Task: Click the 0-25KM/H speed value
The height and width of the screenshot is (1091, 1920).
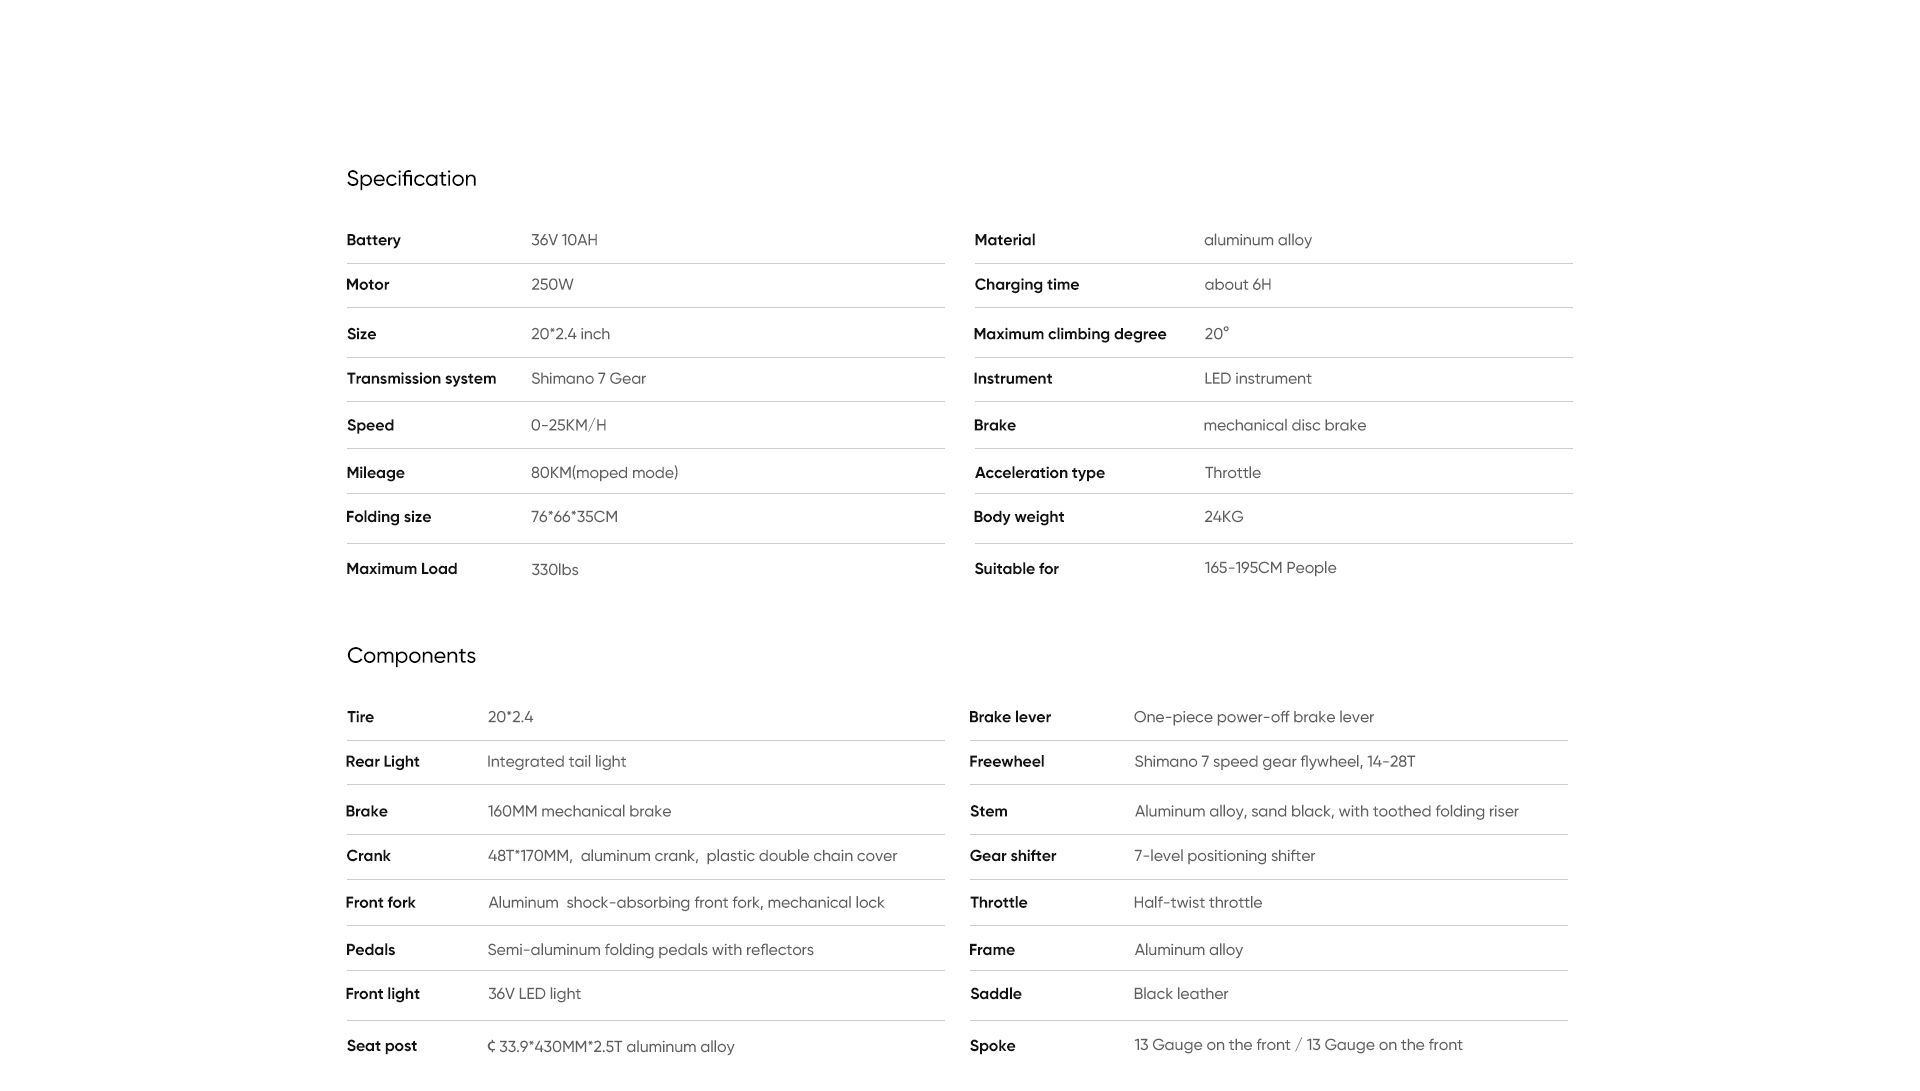Action: tap(568, 426)
